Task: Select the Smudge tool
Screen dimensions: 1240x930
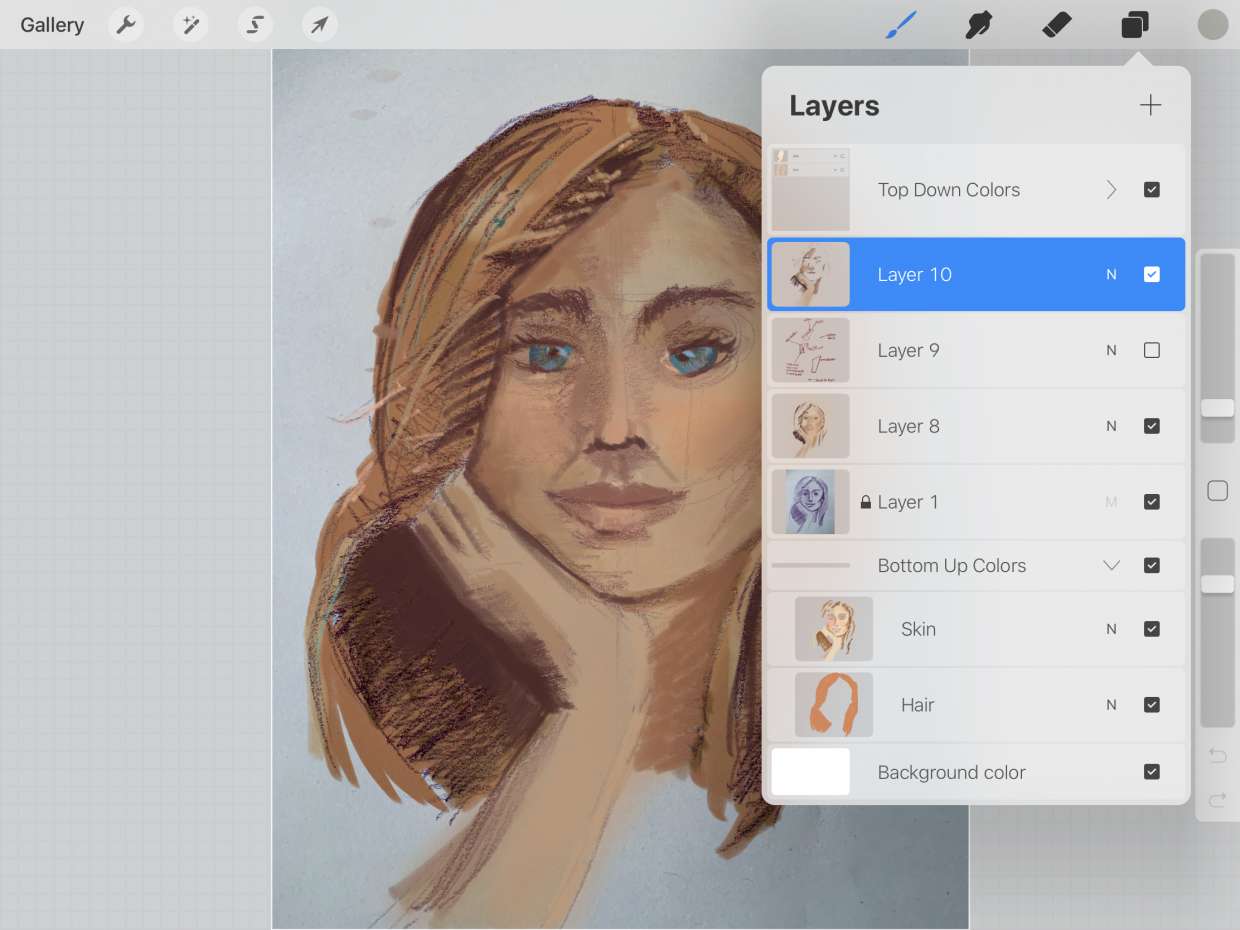Action: coord(979,25)
